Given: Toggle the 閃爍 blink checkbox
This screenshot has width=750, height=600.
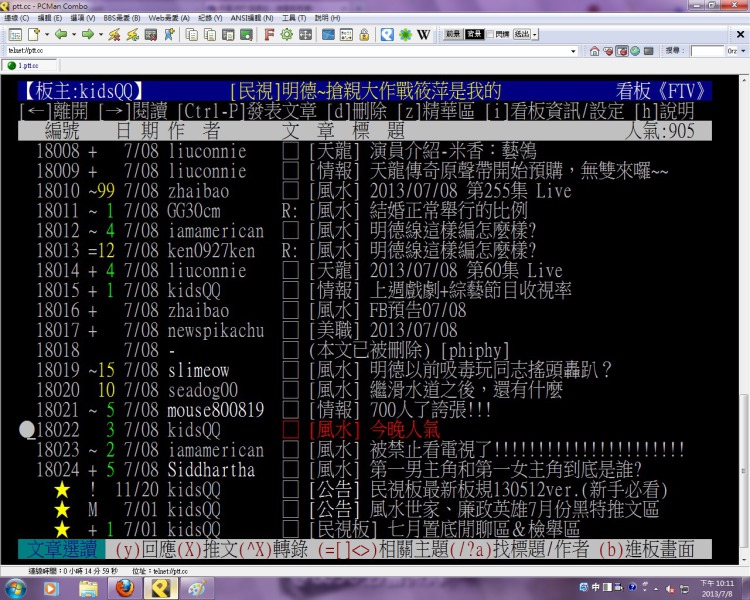Looking at the screenshot, I should (x=490, y=34).
